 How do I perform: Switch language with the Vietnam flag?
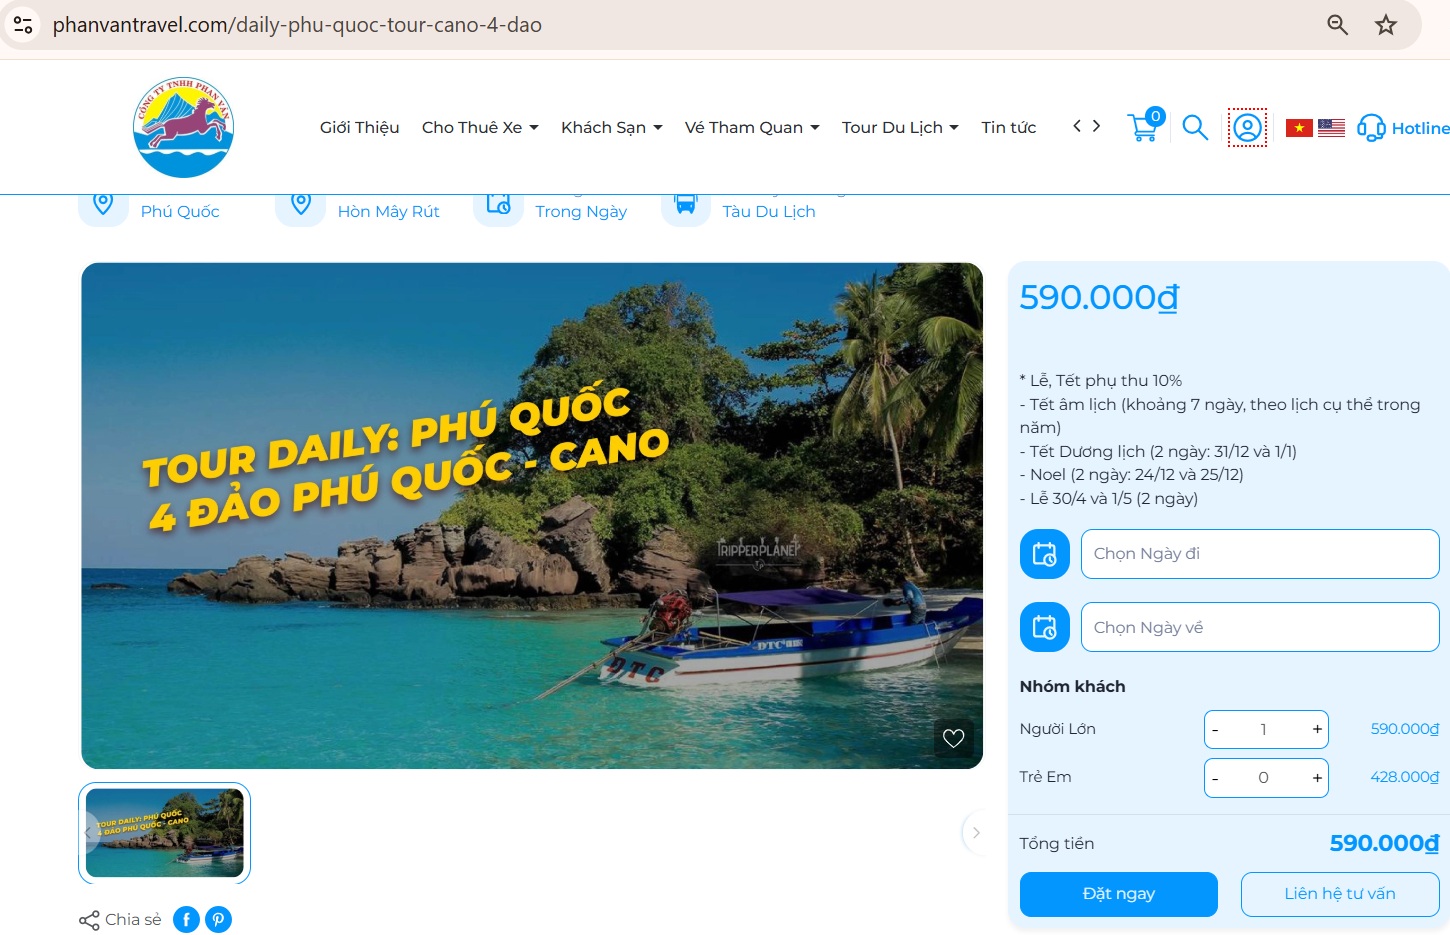click(1299, 128)
